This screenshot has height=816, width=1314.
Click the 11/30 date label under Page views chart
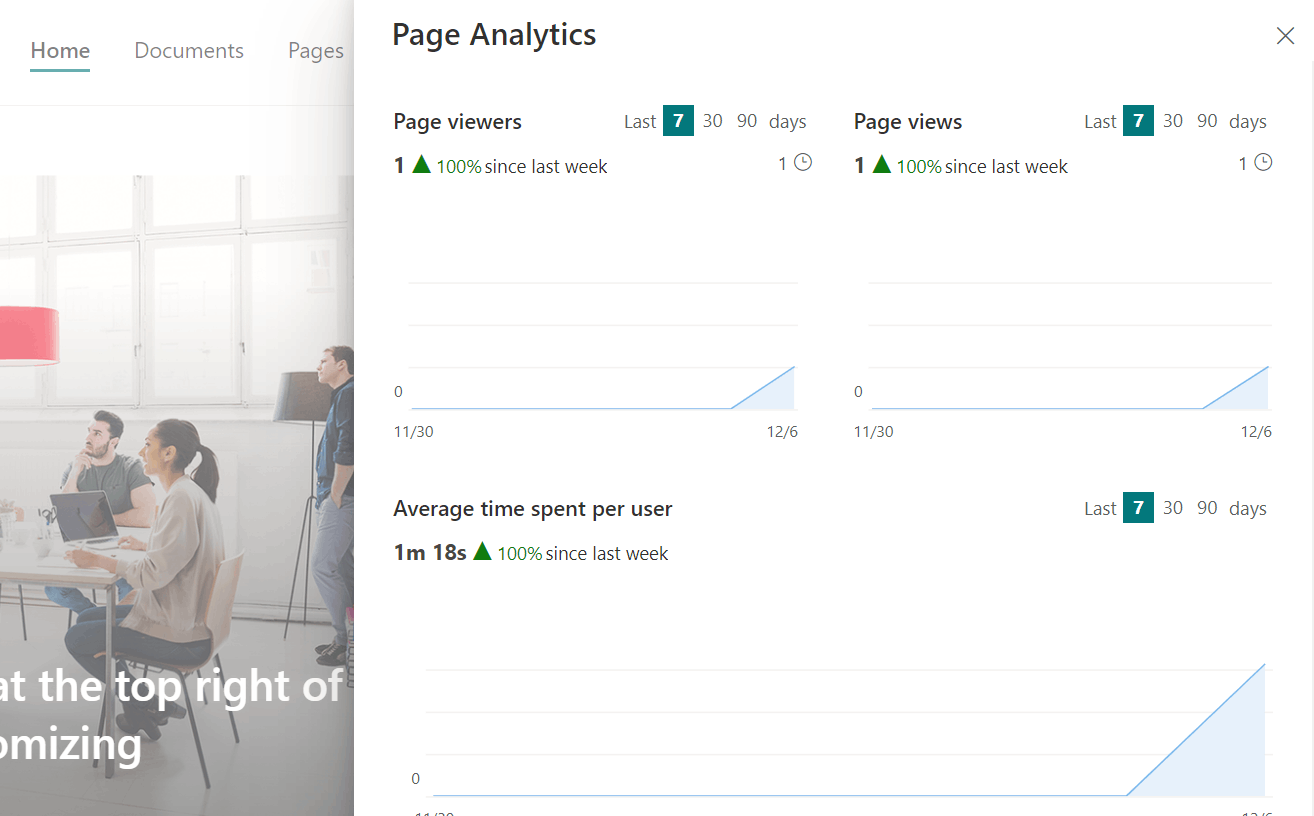pyautogui.click(x=874, y=432)
